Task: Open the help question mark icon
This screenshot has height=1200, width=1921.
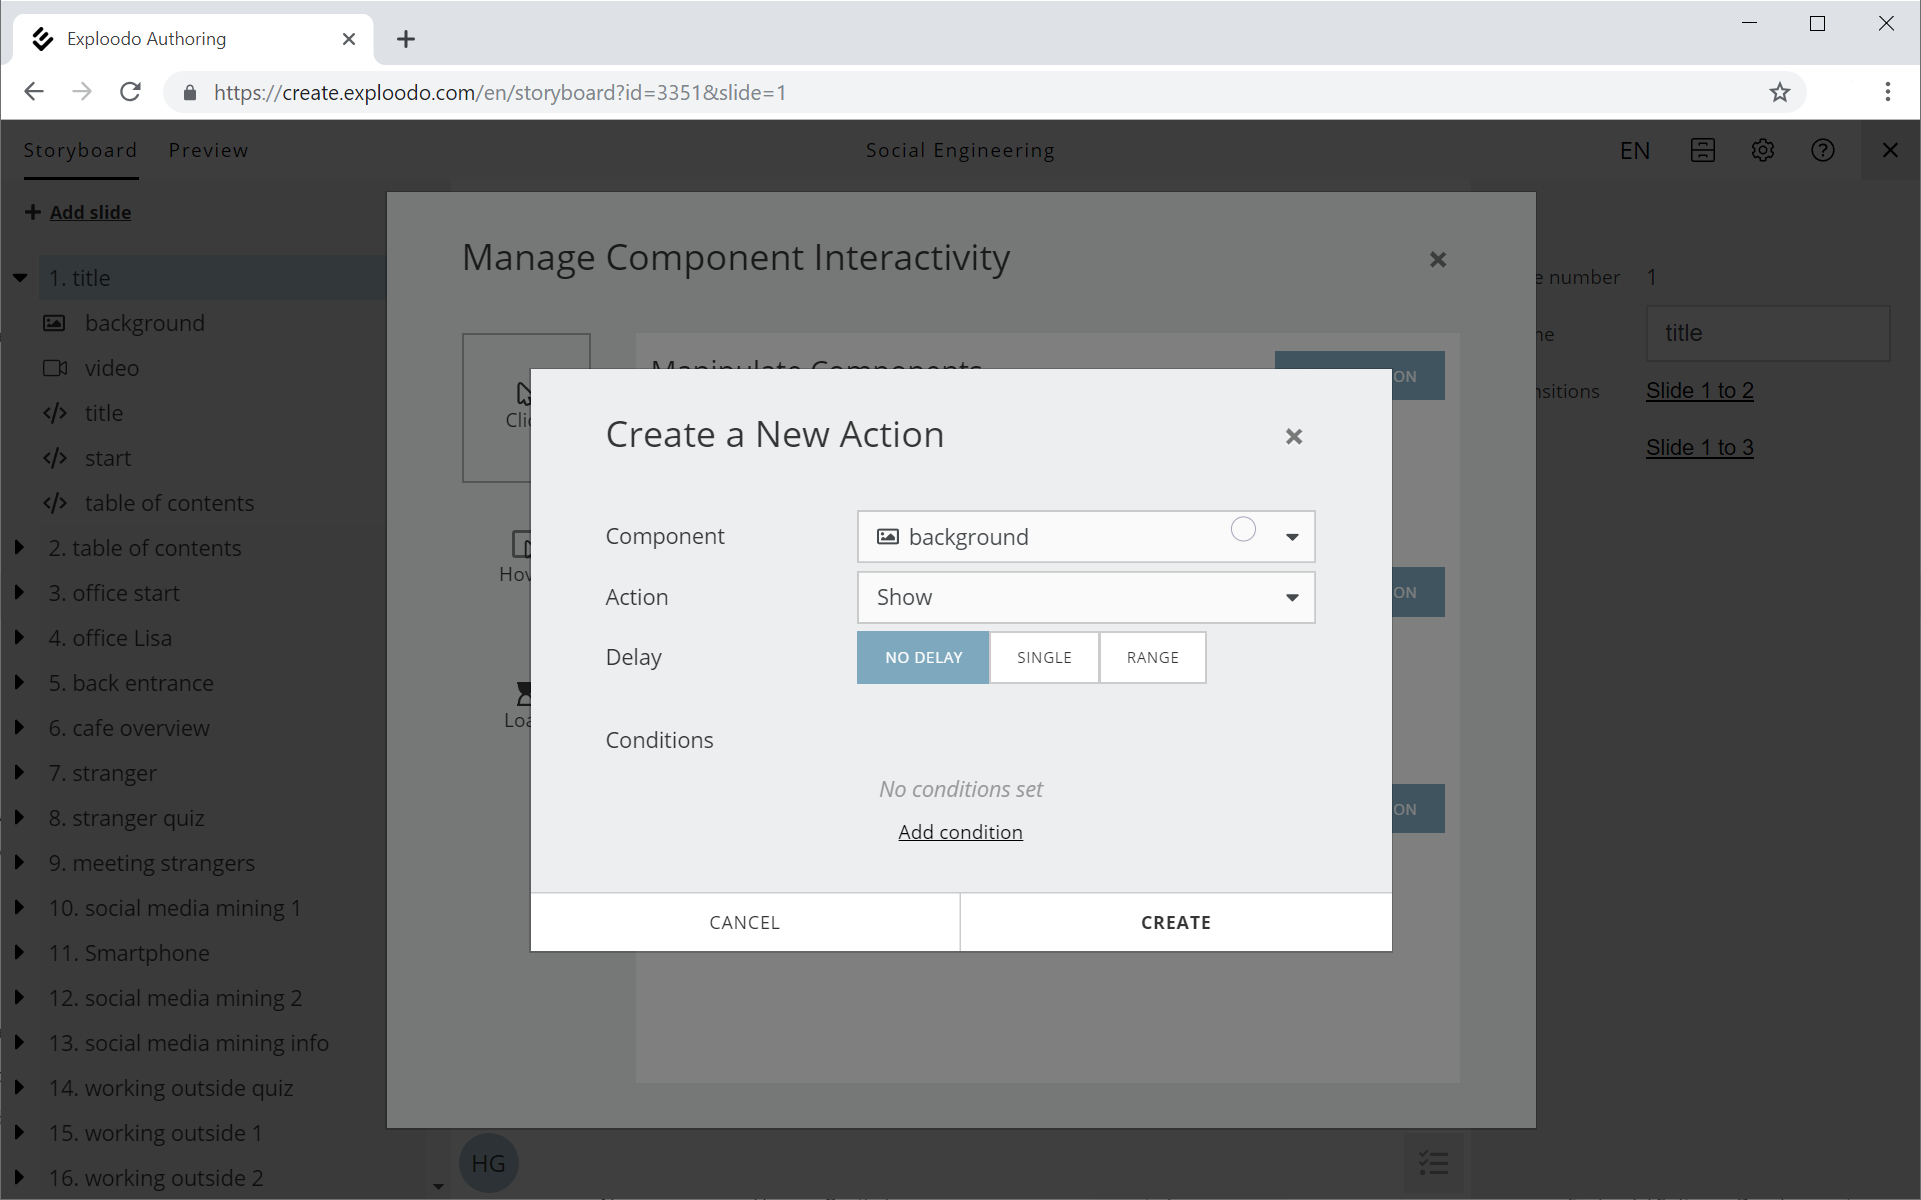Action: pos(1822,150)
